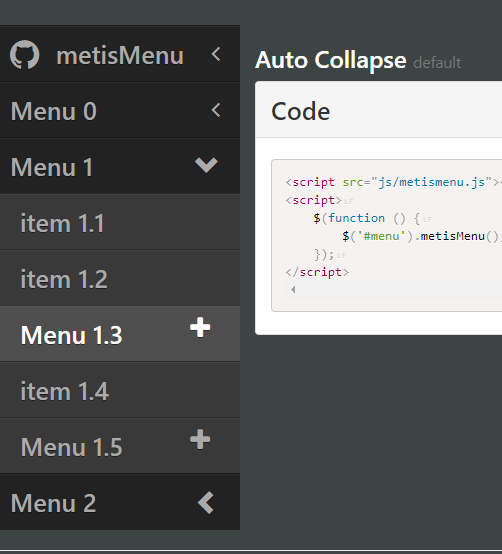Image resolution: width=502 pixels, height=554 pixels.
Task: Open the Menu 0 entry
Action: tap(120, 110)
